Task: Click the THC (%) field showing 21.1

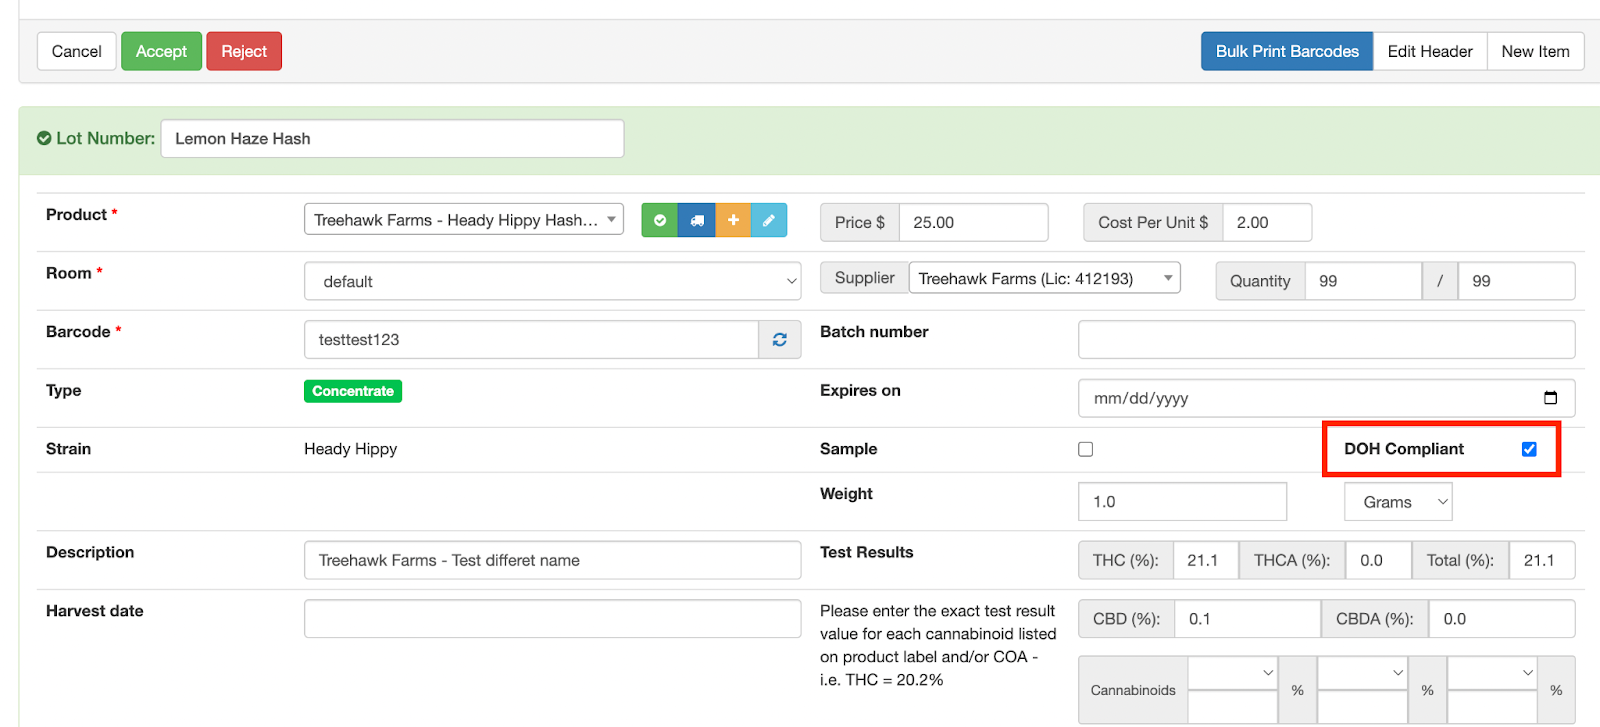Action: (1206, 560)
